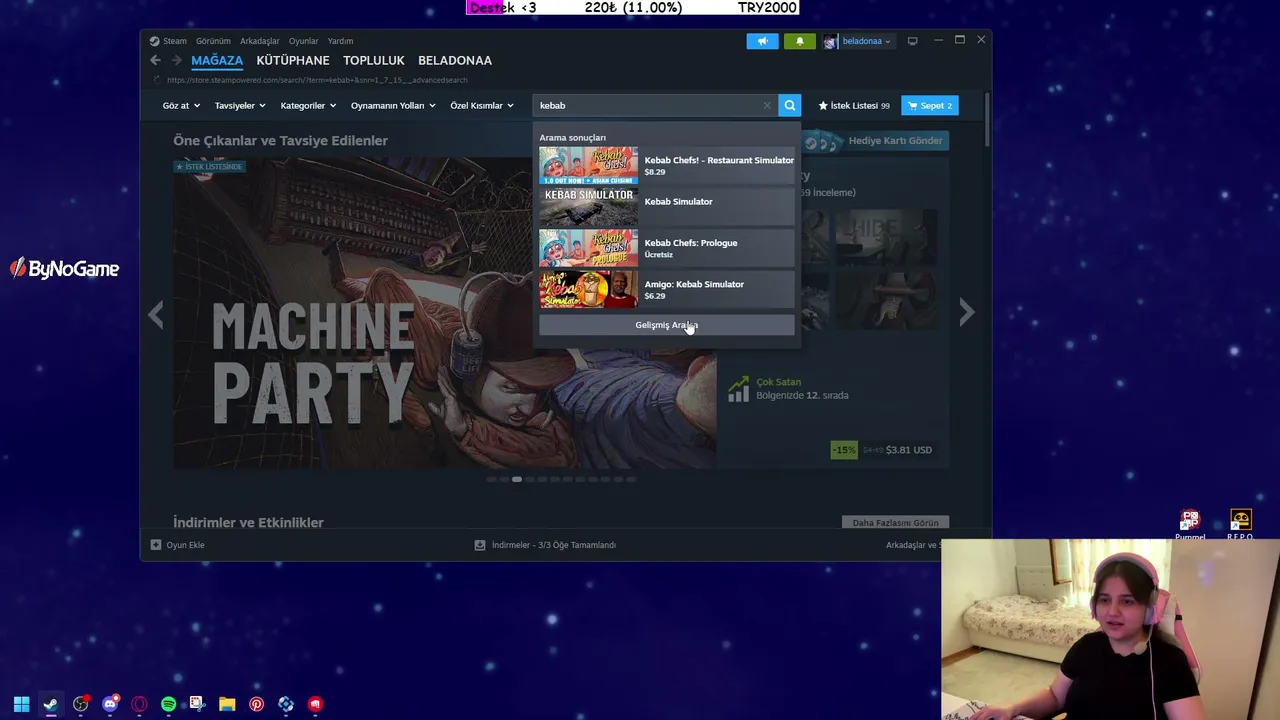The image size is (1280, 720).
Task: Select Kebab Chefs! - Restaurant Simulator result
Action: [667, 166]
